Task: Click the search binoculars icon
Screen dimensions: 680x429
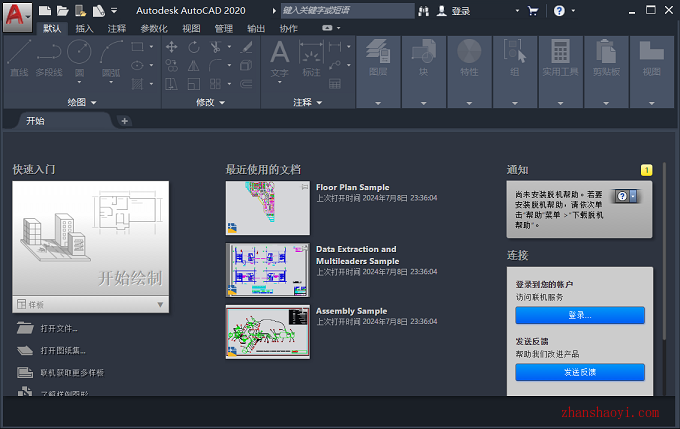Action: pos(424,11)
